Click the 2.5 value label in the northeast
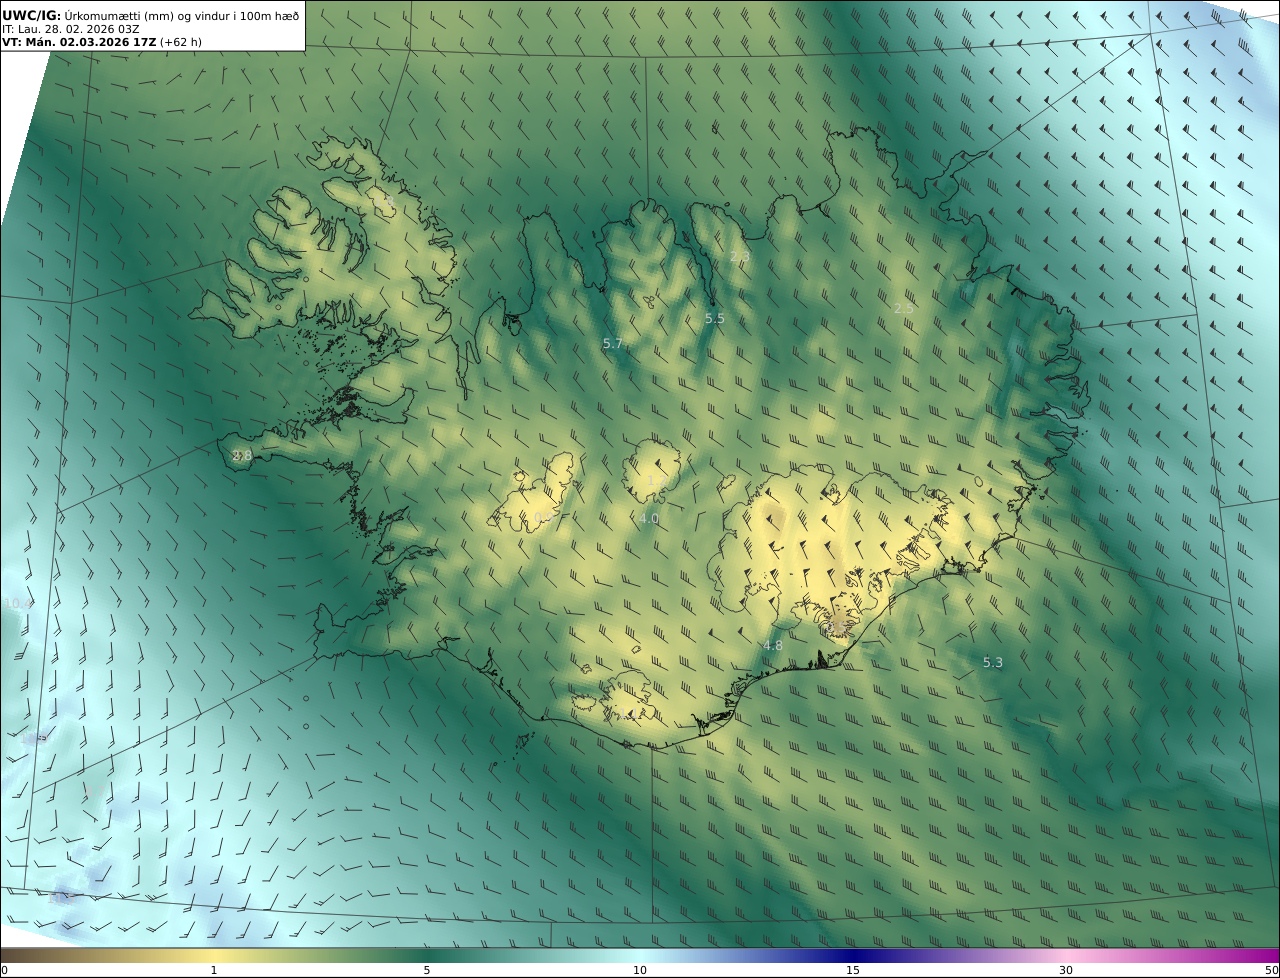Image resolution: width=1280 pixels, height=978 pixels. pos(903,309)
